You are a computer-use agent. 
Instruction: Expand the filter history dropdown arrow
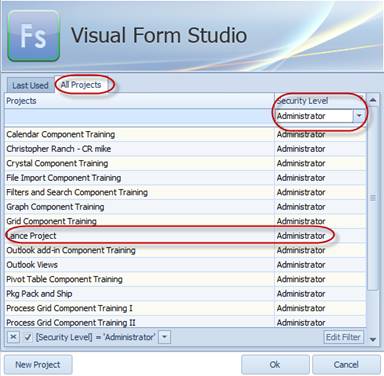tap(164, 337)
